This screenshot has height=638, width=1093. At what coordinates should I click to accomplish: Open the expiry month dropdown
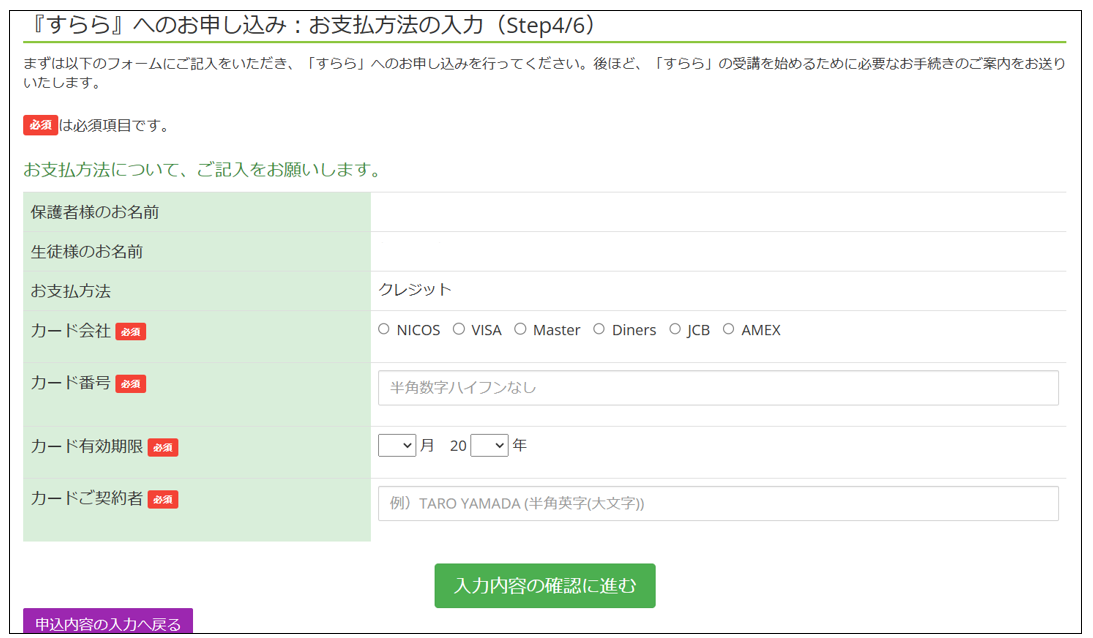397,446
